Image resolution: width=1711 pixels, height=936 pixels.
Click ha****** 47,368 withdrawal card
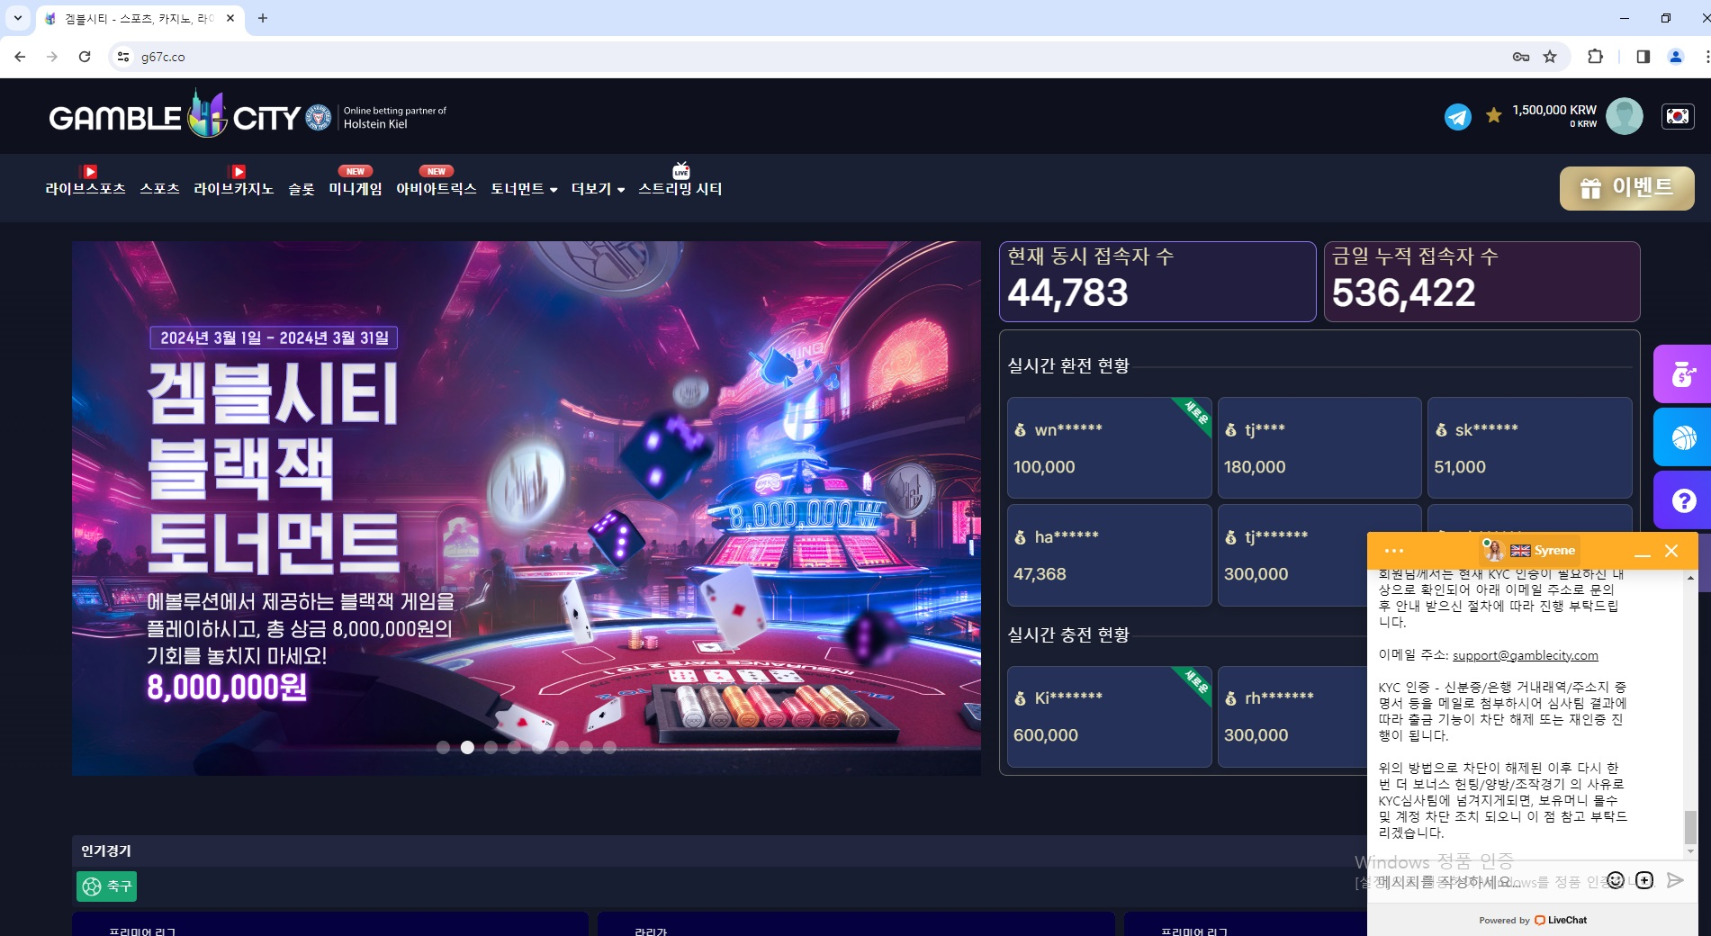[x=1109, y=555]
